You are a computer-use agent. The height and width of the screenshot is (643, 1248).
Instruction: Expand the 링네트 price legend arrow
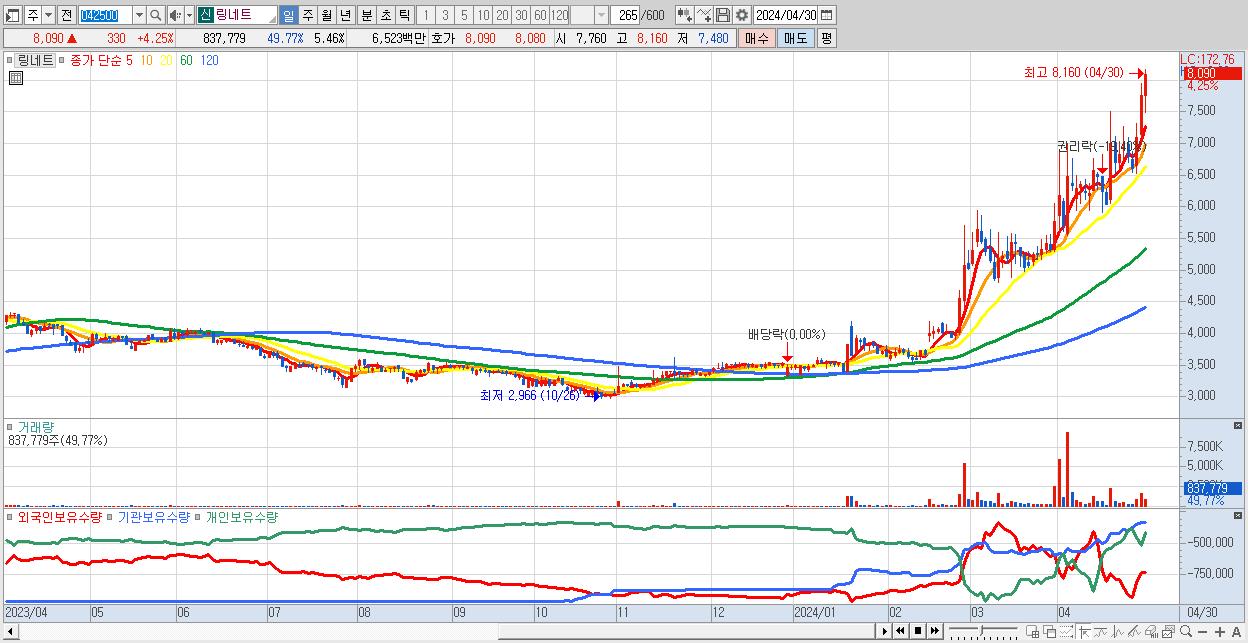[9, 60]
